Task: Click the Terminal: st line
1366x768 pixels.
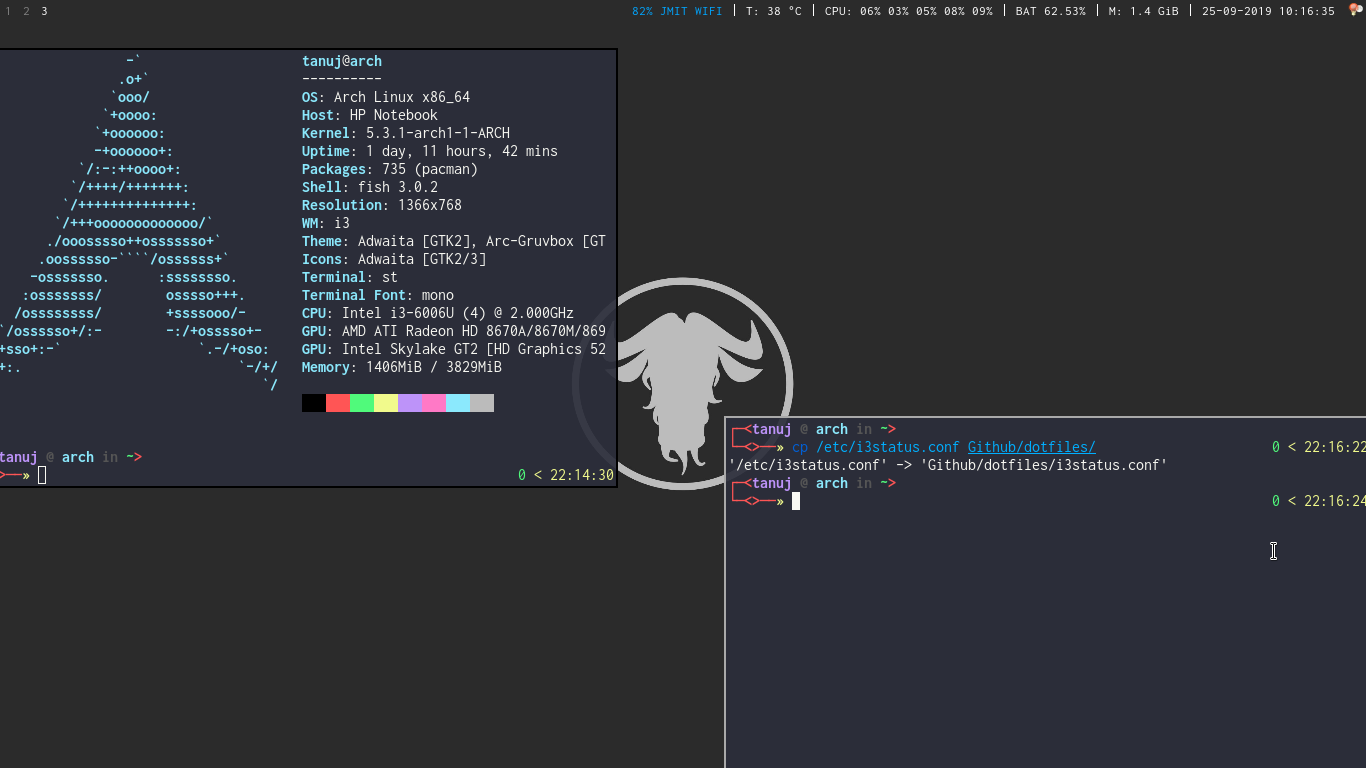Action: click(350, 277)
